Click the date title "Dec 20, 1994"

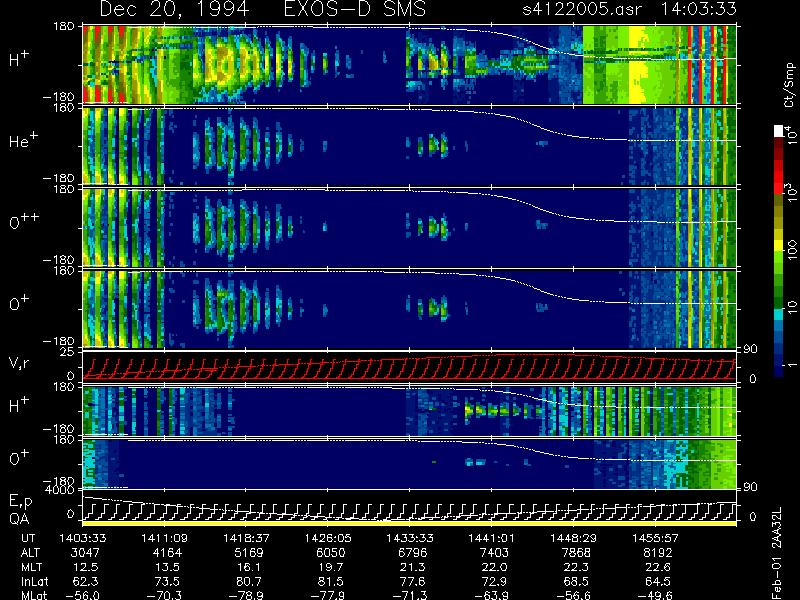[174, 9]
